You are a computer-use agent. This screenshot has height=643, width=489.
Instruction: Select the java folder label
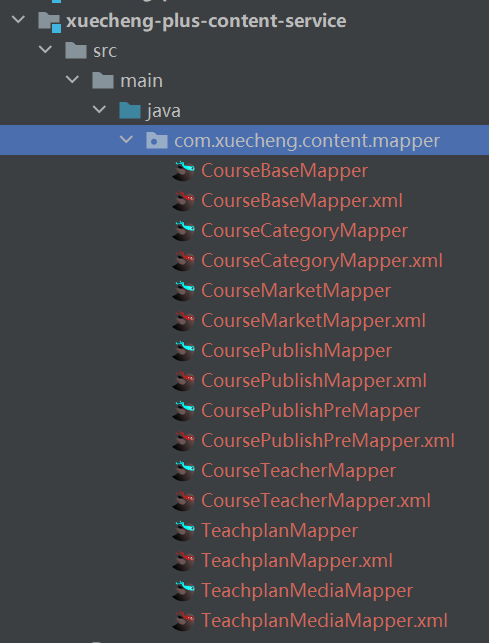click(x=164, y=112)
